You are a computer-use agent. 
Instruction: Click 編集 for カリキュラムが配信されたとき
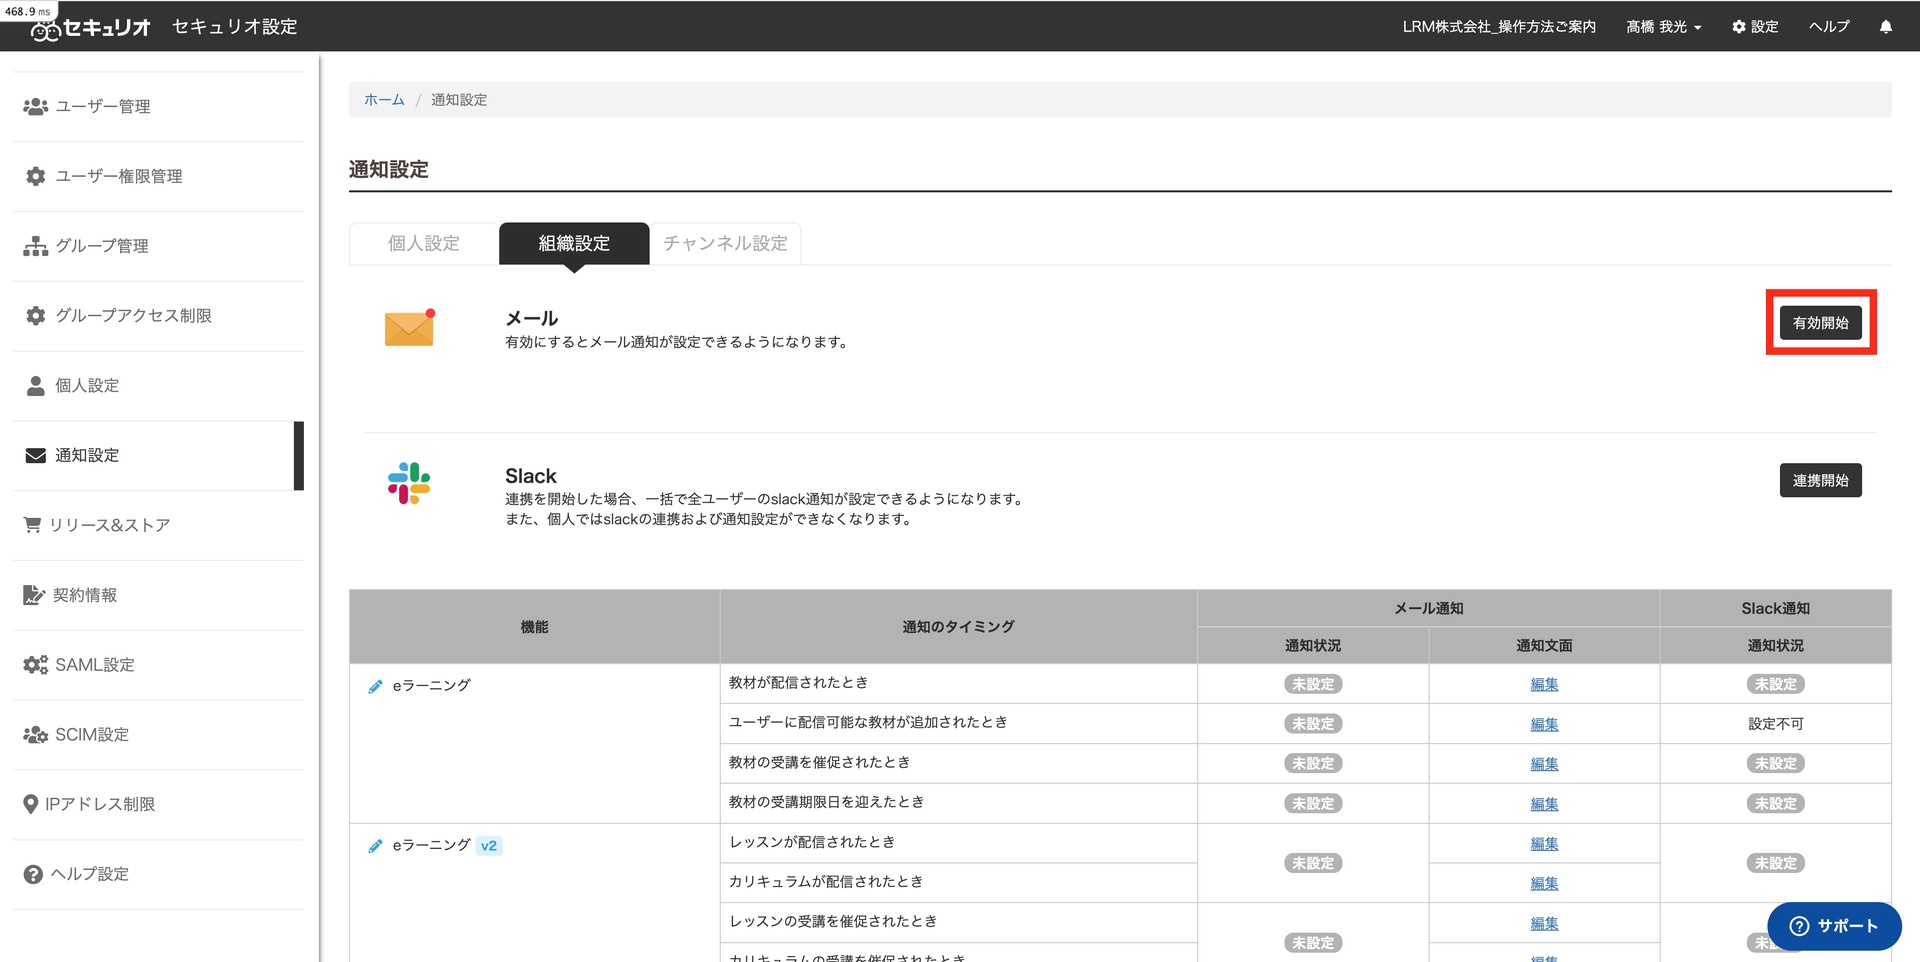[x=1544, y=884]
